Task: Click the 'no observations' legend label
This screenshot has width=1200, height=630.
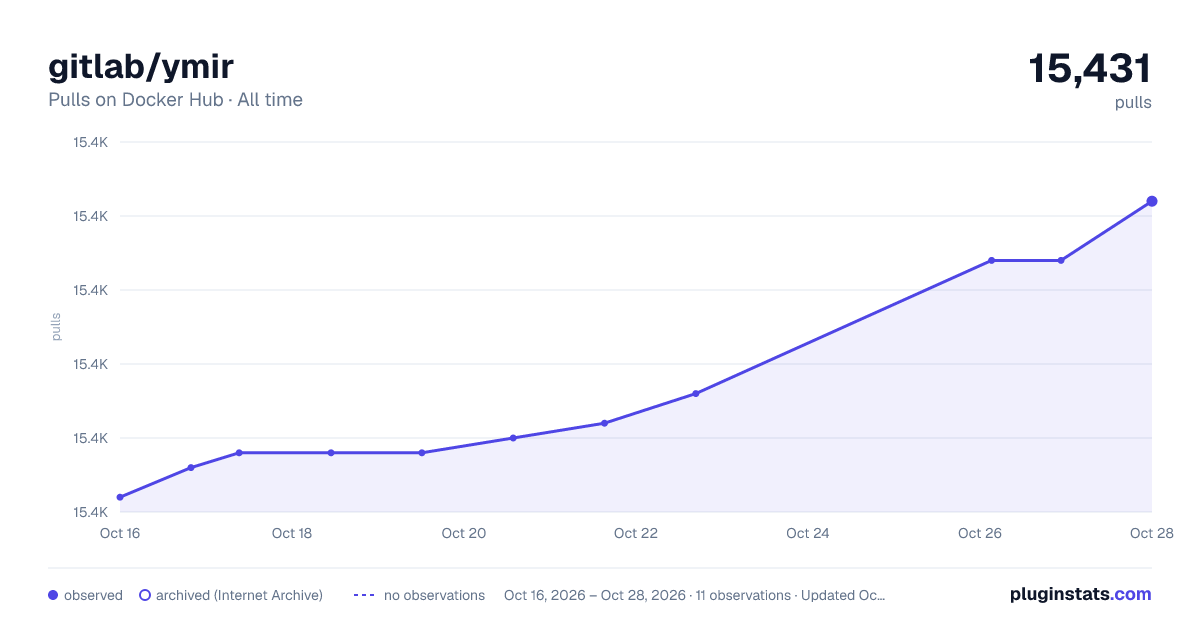Action: (x=434, y=595)
